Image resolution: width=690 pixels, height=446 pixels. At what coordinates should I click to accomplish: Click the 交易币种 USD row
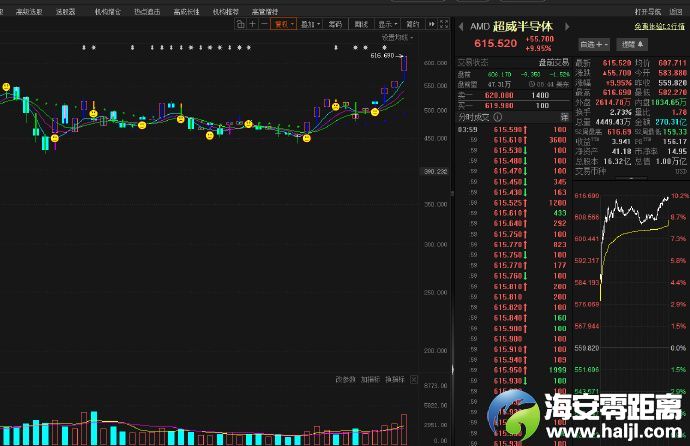pos(631,171)
